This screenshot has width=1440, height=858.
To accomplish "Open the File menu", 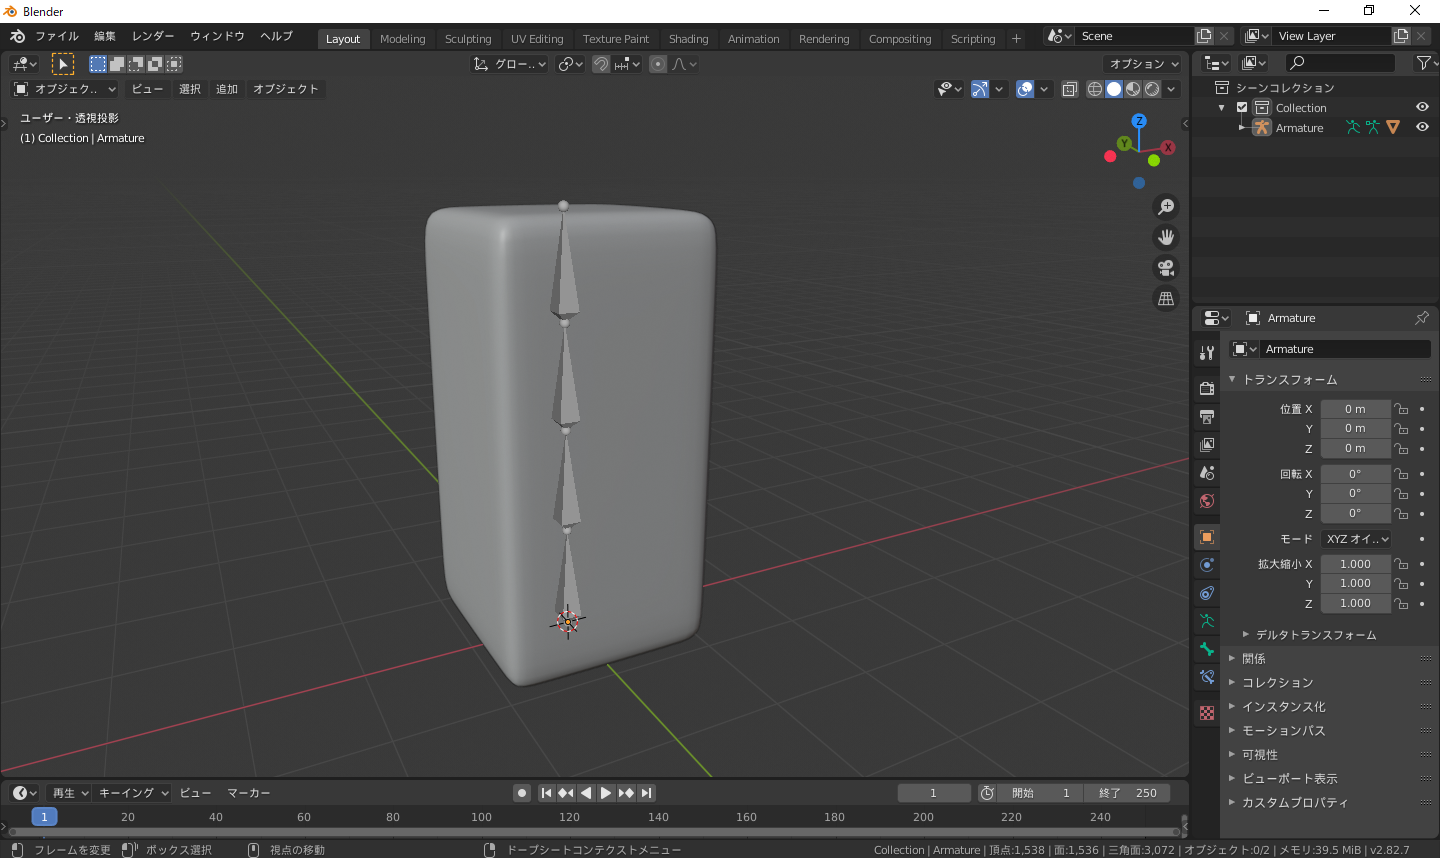I will (57, 36).
